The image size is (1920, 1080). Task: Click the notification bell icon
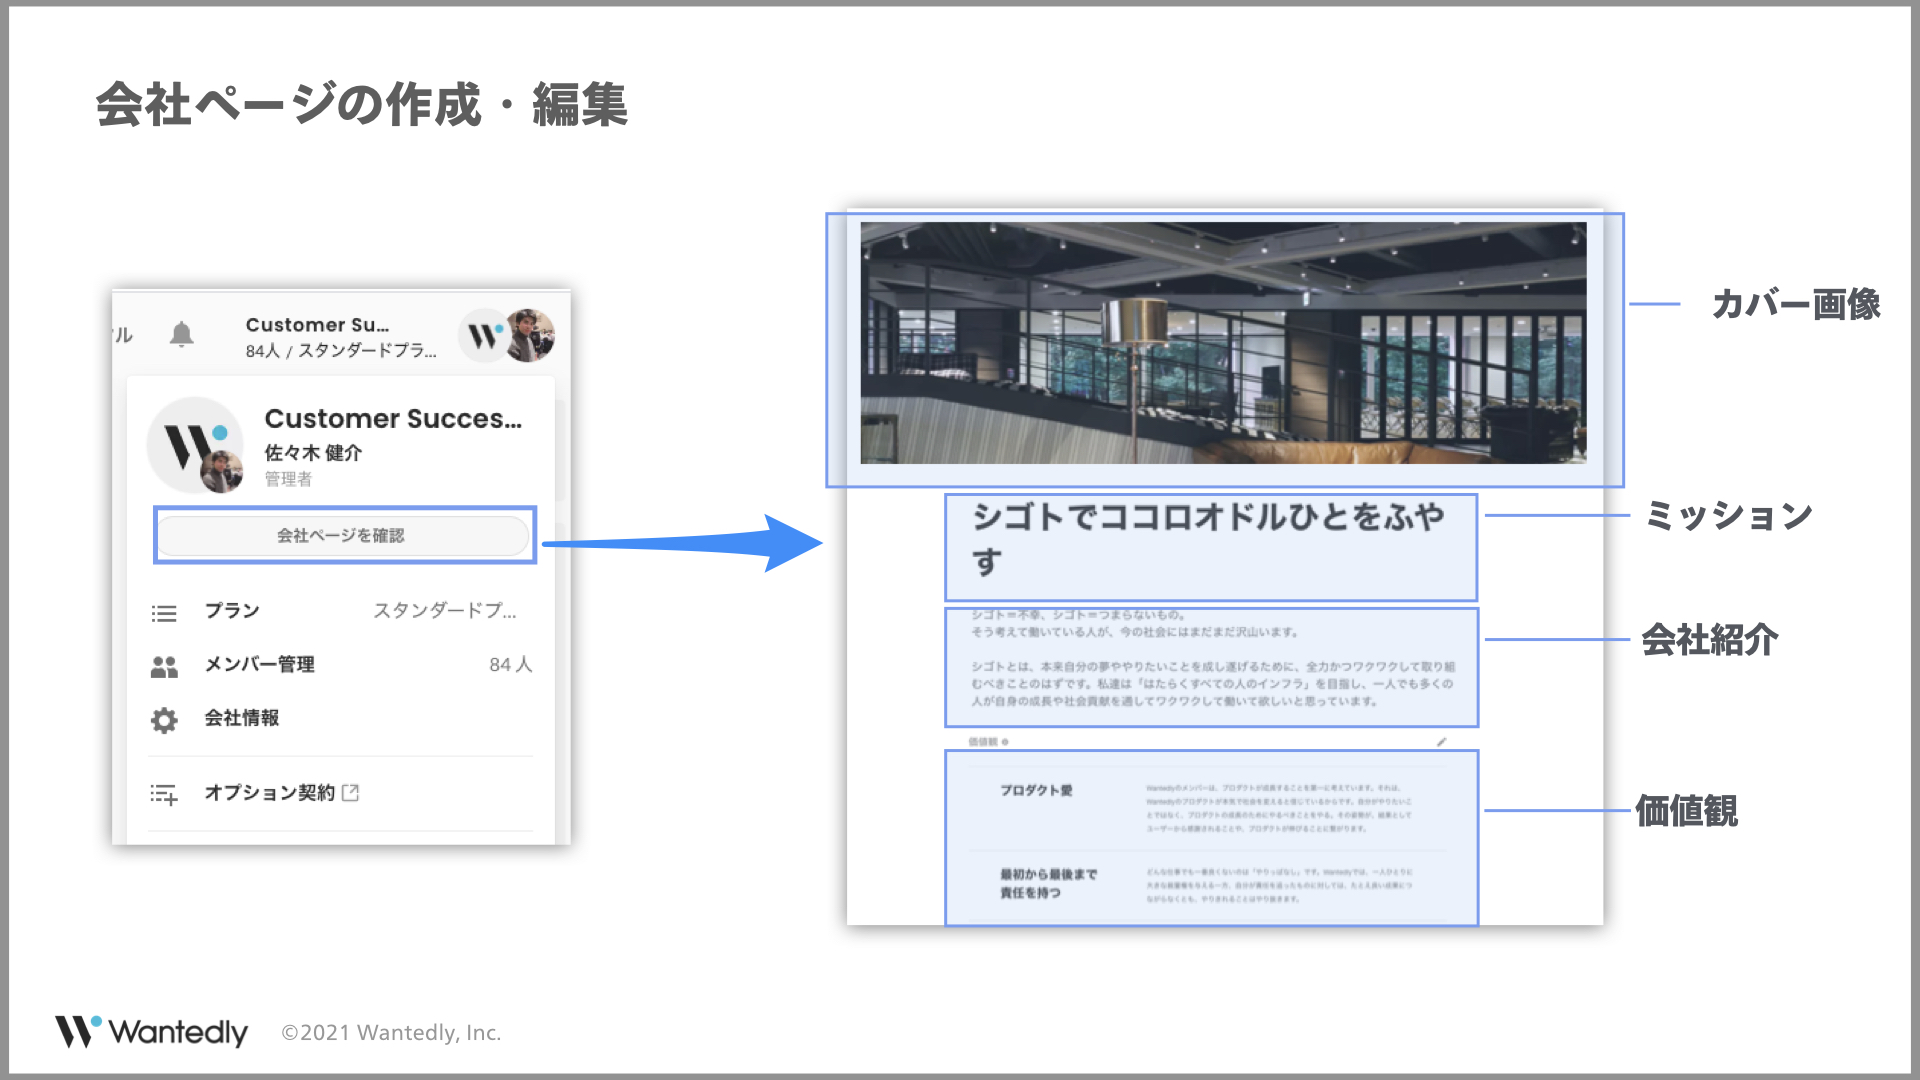click(x=181, y=335)
